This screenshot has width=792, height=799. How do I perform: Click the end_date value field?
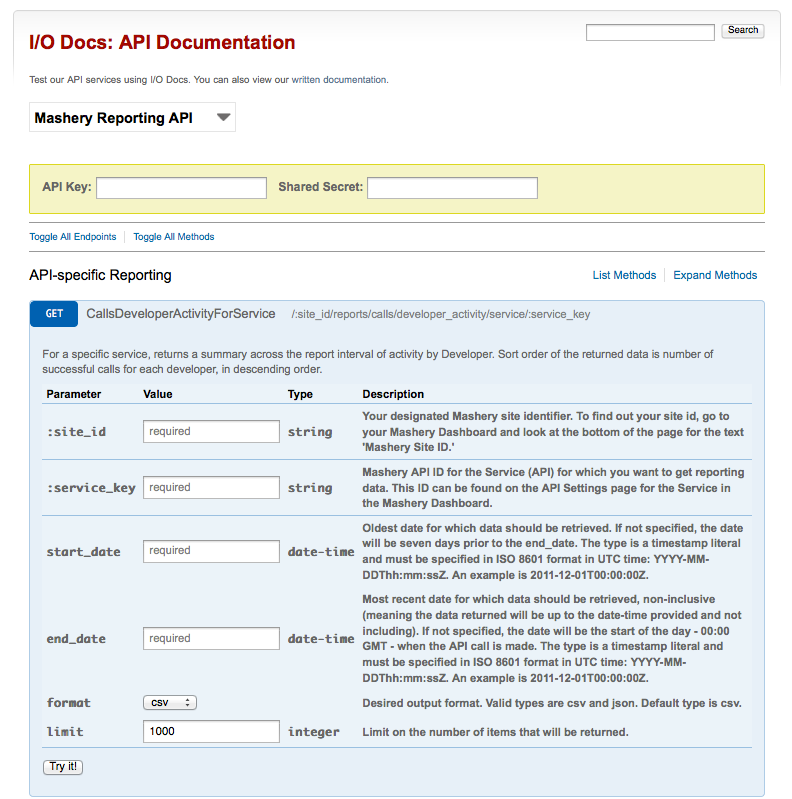pyautogui.click(x=211, y=638)
